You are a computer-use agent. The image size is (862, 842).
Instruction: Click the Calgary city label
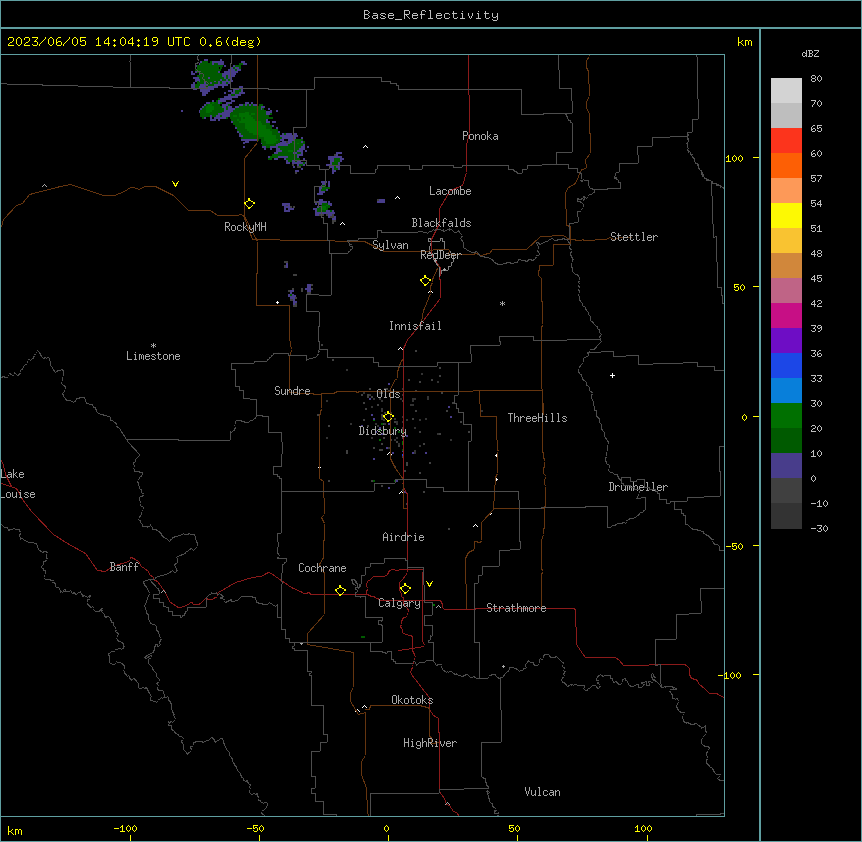[400, 603]
